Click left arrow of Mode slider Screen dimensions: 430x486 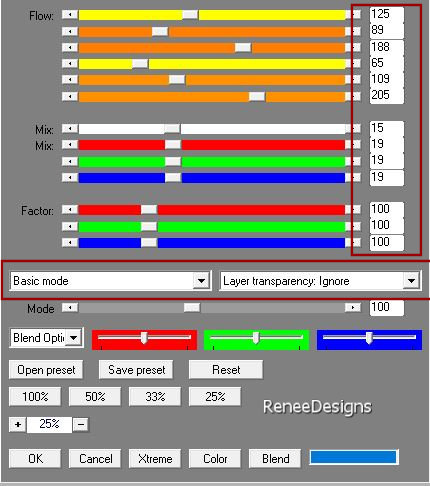click(70, 307)
